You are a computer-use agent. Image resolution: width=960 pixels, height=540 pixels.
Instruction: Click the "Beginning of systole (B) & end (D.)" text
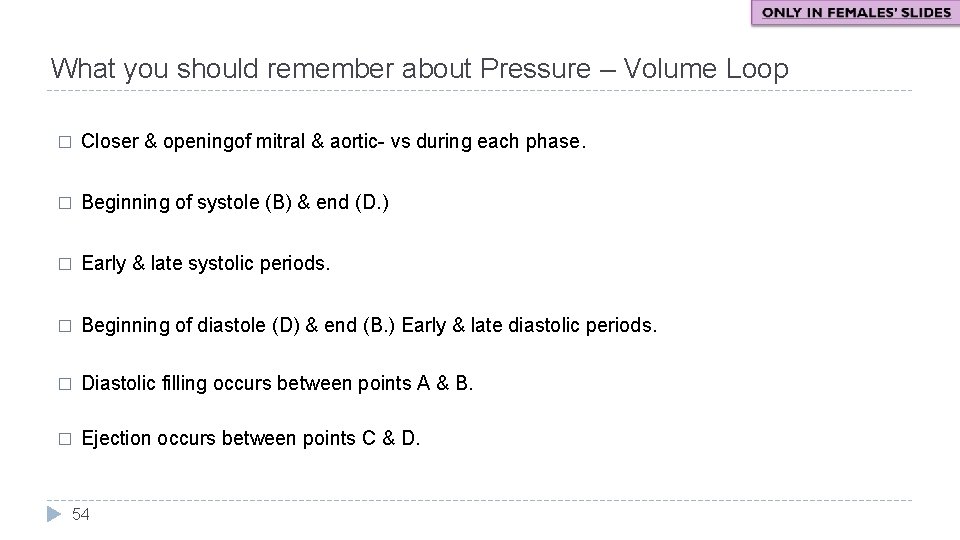point(235,203)
